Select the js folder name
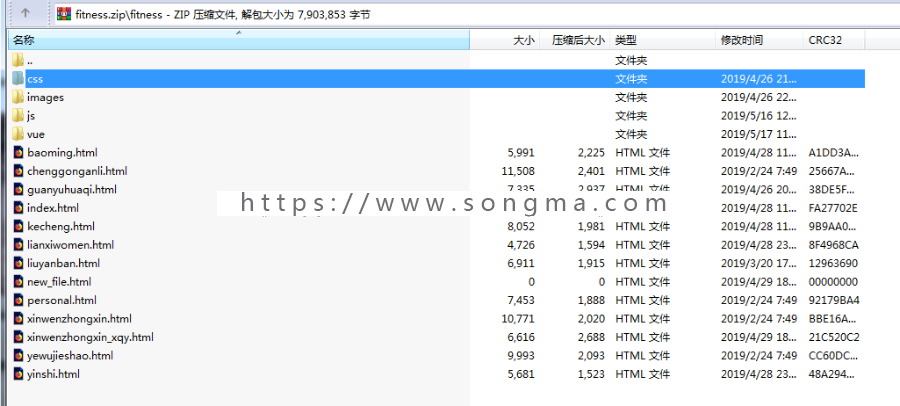900x406 pixels. click(31, 116)
